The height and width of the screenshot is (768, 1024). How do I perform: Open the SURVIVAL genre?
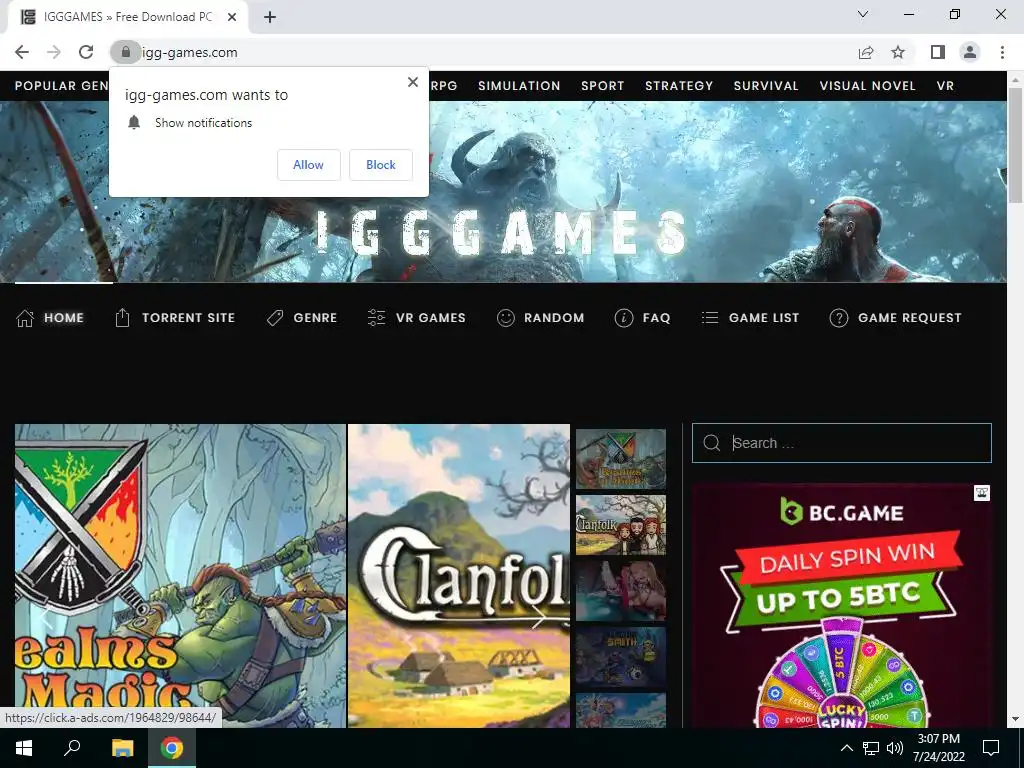click(x=766, y=86)
